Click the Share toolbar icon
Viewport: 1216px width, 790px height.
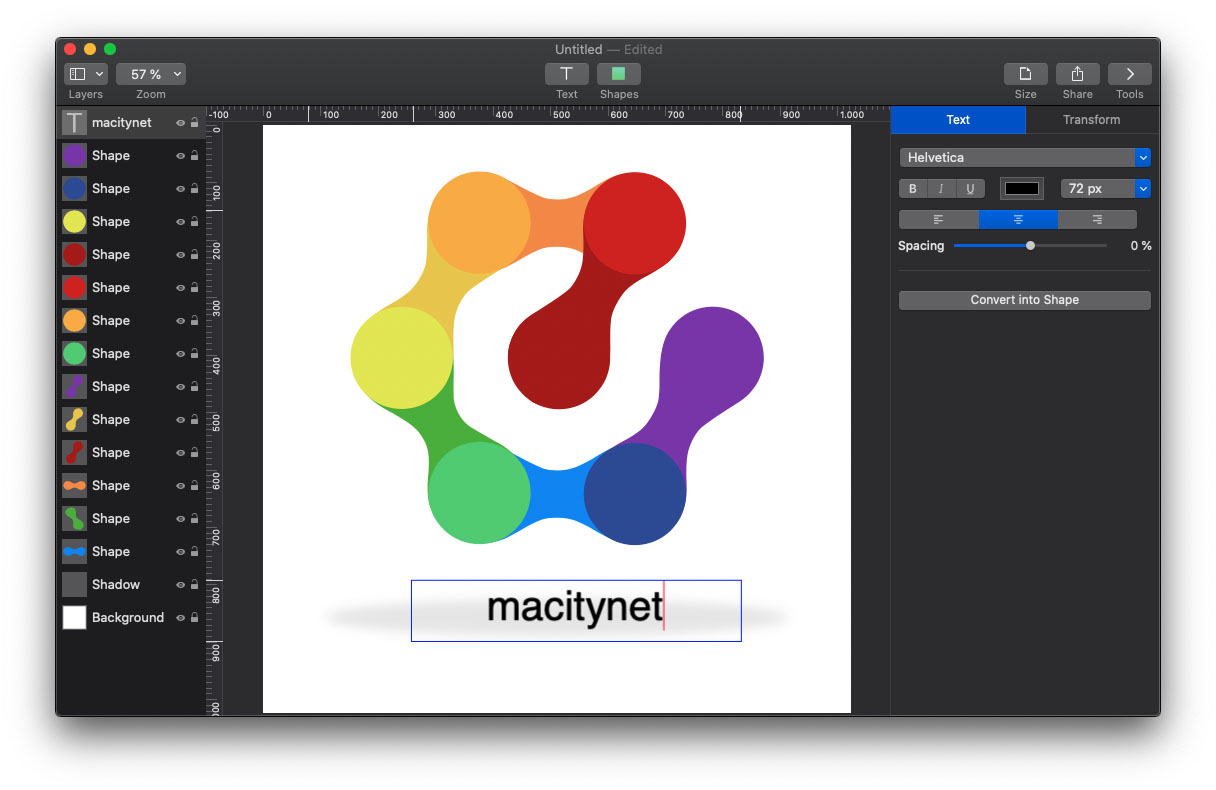pyautogui.click(x=1077, y=74)
